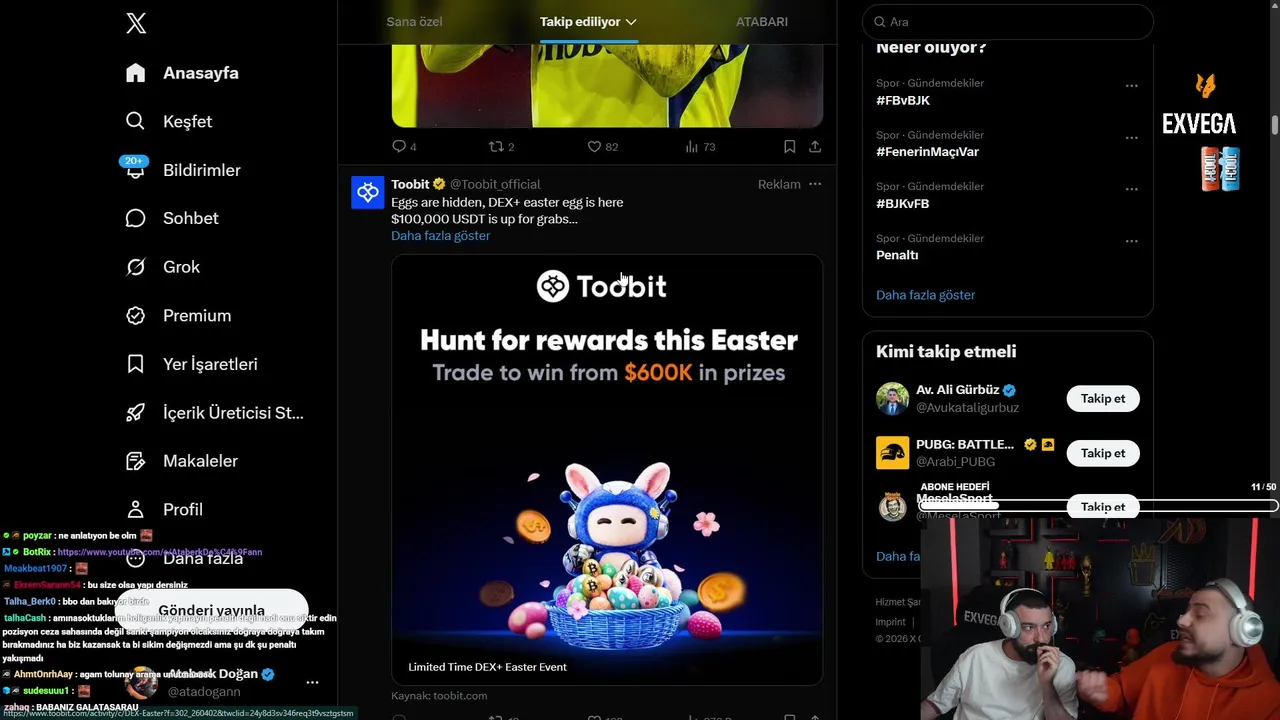1280x720 pixels.
Task: Open Anasayfa home icon
Action: coord(136,73)
